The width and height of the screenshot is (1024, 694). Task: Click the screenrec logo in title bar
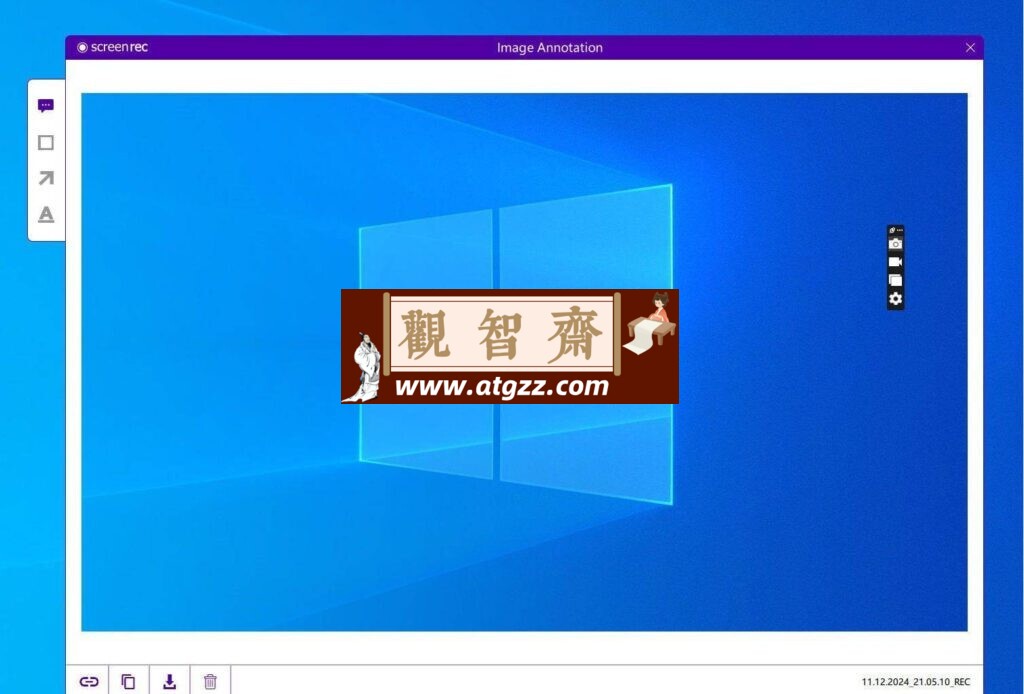tap(112, 48)
